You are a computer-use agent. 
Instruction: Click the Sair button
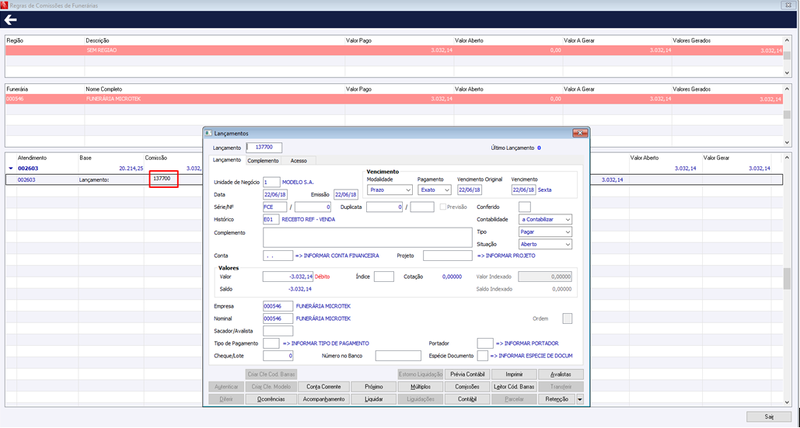point(769,416)
